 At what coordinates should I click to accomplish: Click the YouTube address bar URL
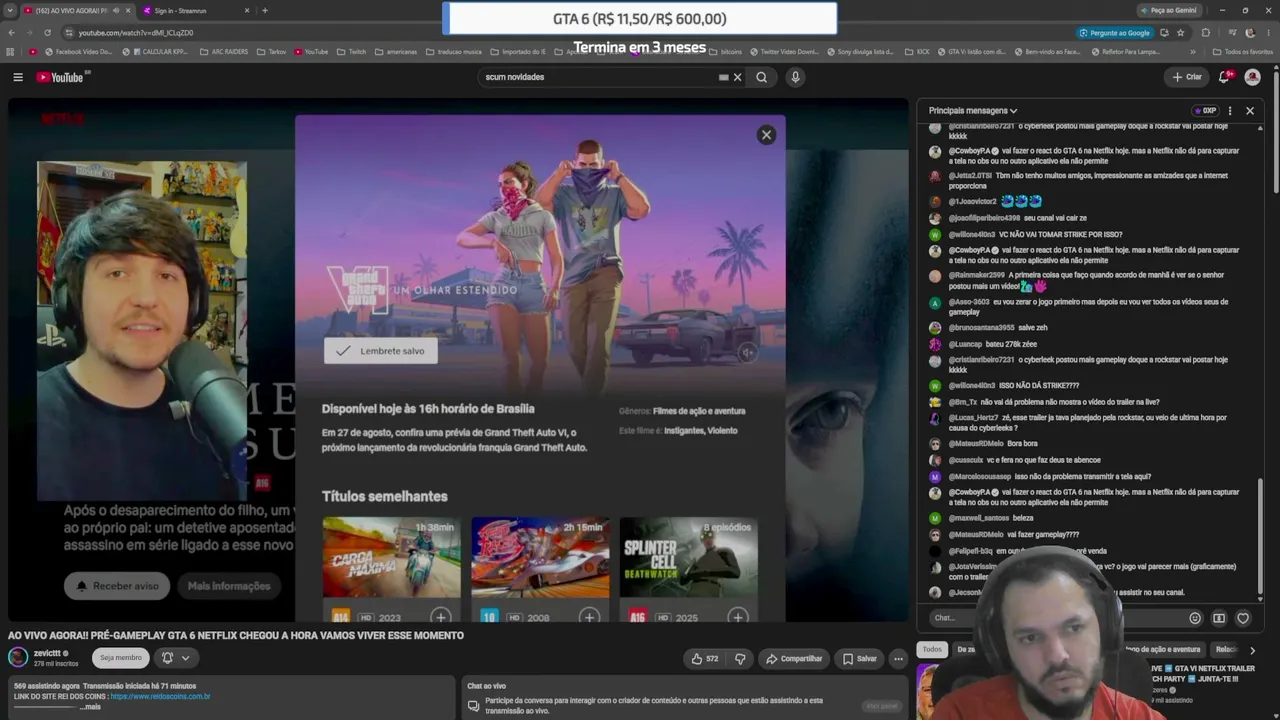pyautogui.click(x=136, y=33)
